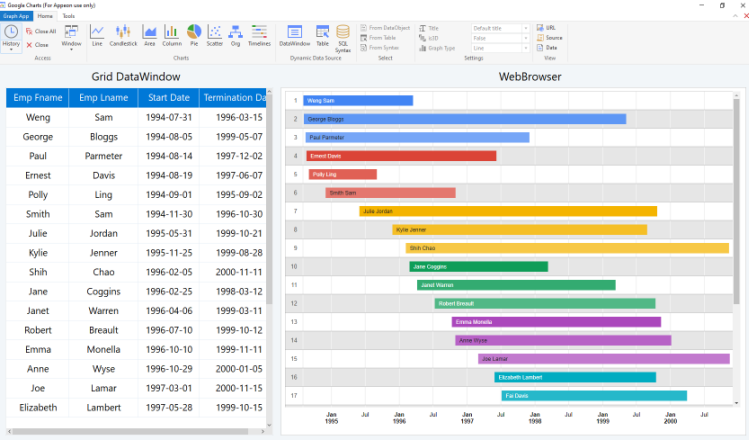This screenshot has width=749, height=440.
Task: Select the Pie chart icon
Action: [194, 36]
